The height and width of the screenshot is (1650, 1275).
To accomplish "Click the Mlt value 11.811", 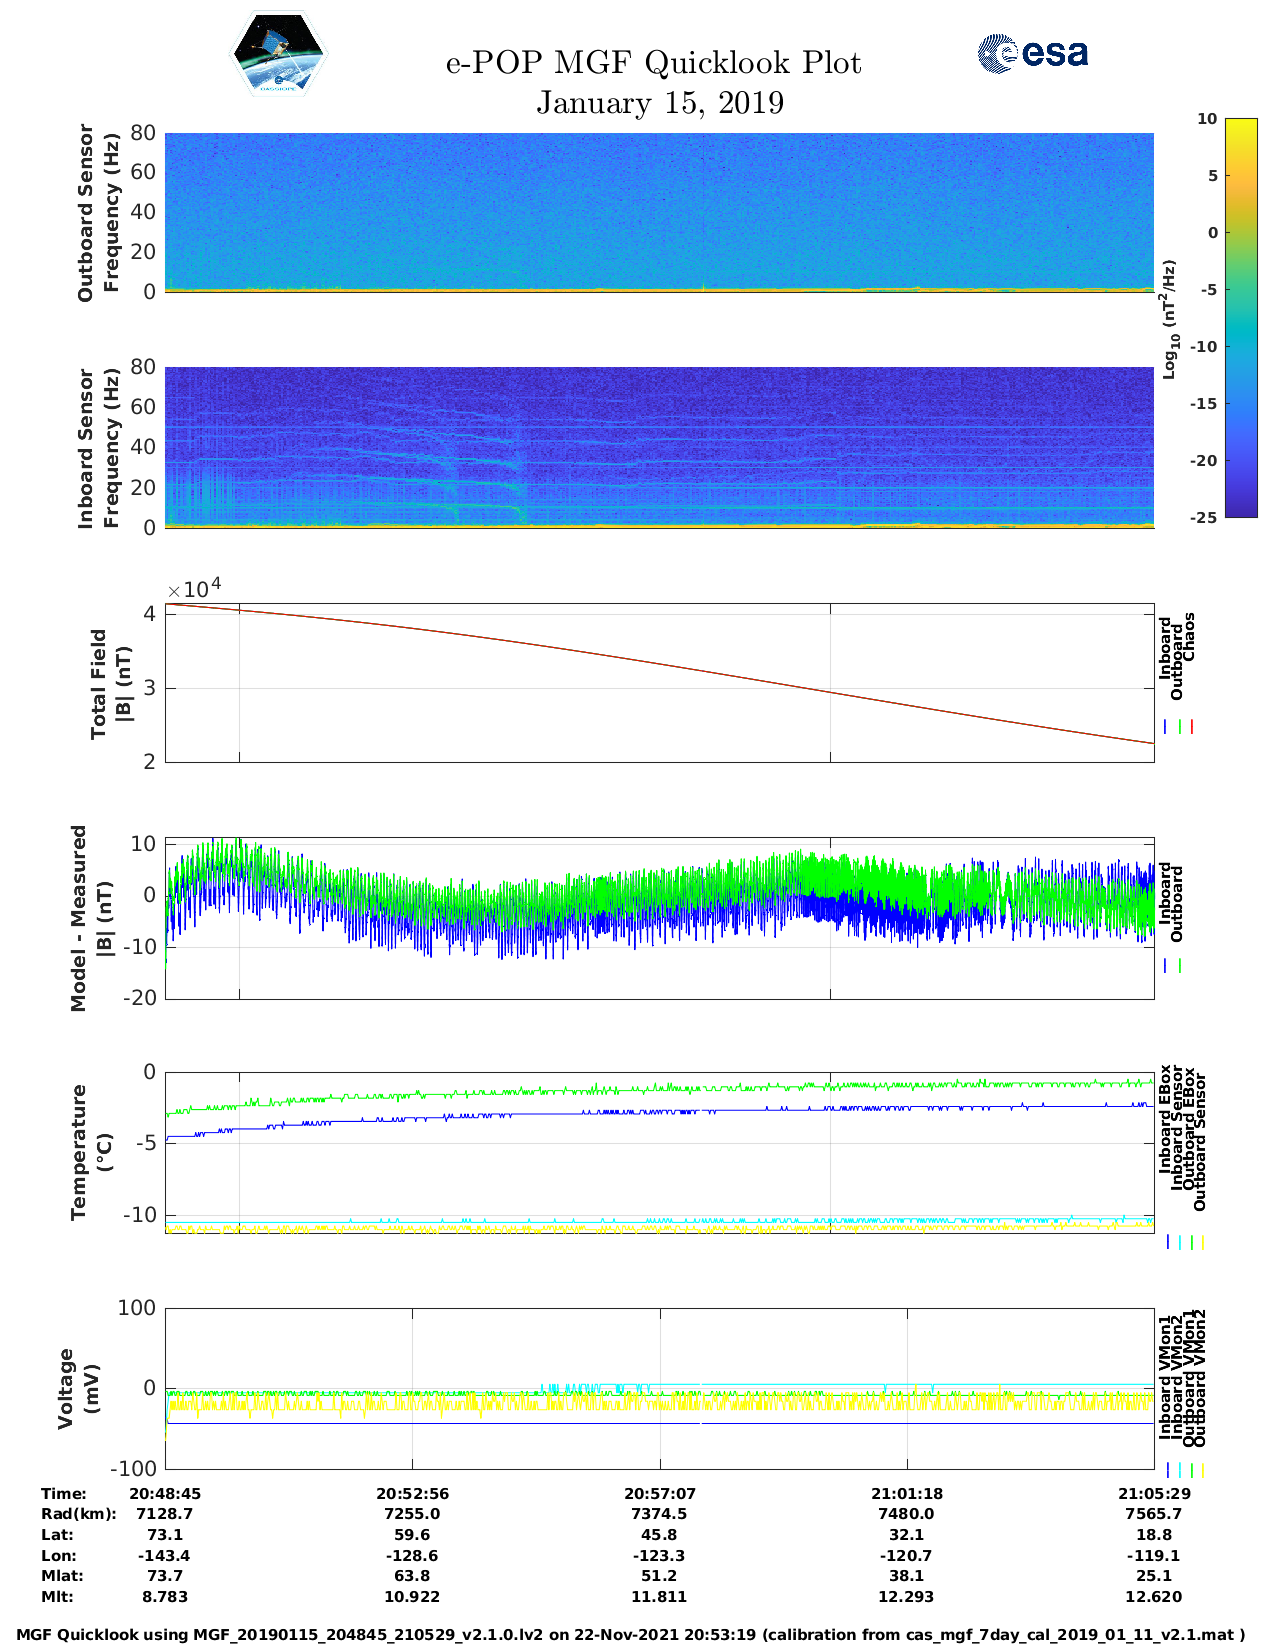I will [659, 1597].
